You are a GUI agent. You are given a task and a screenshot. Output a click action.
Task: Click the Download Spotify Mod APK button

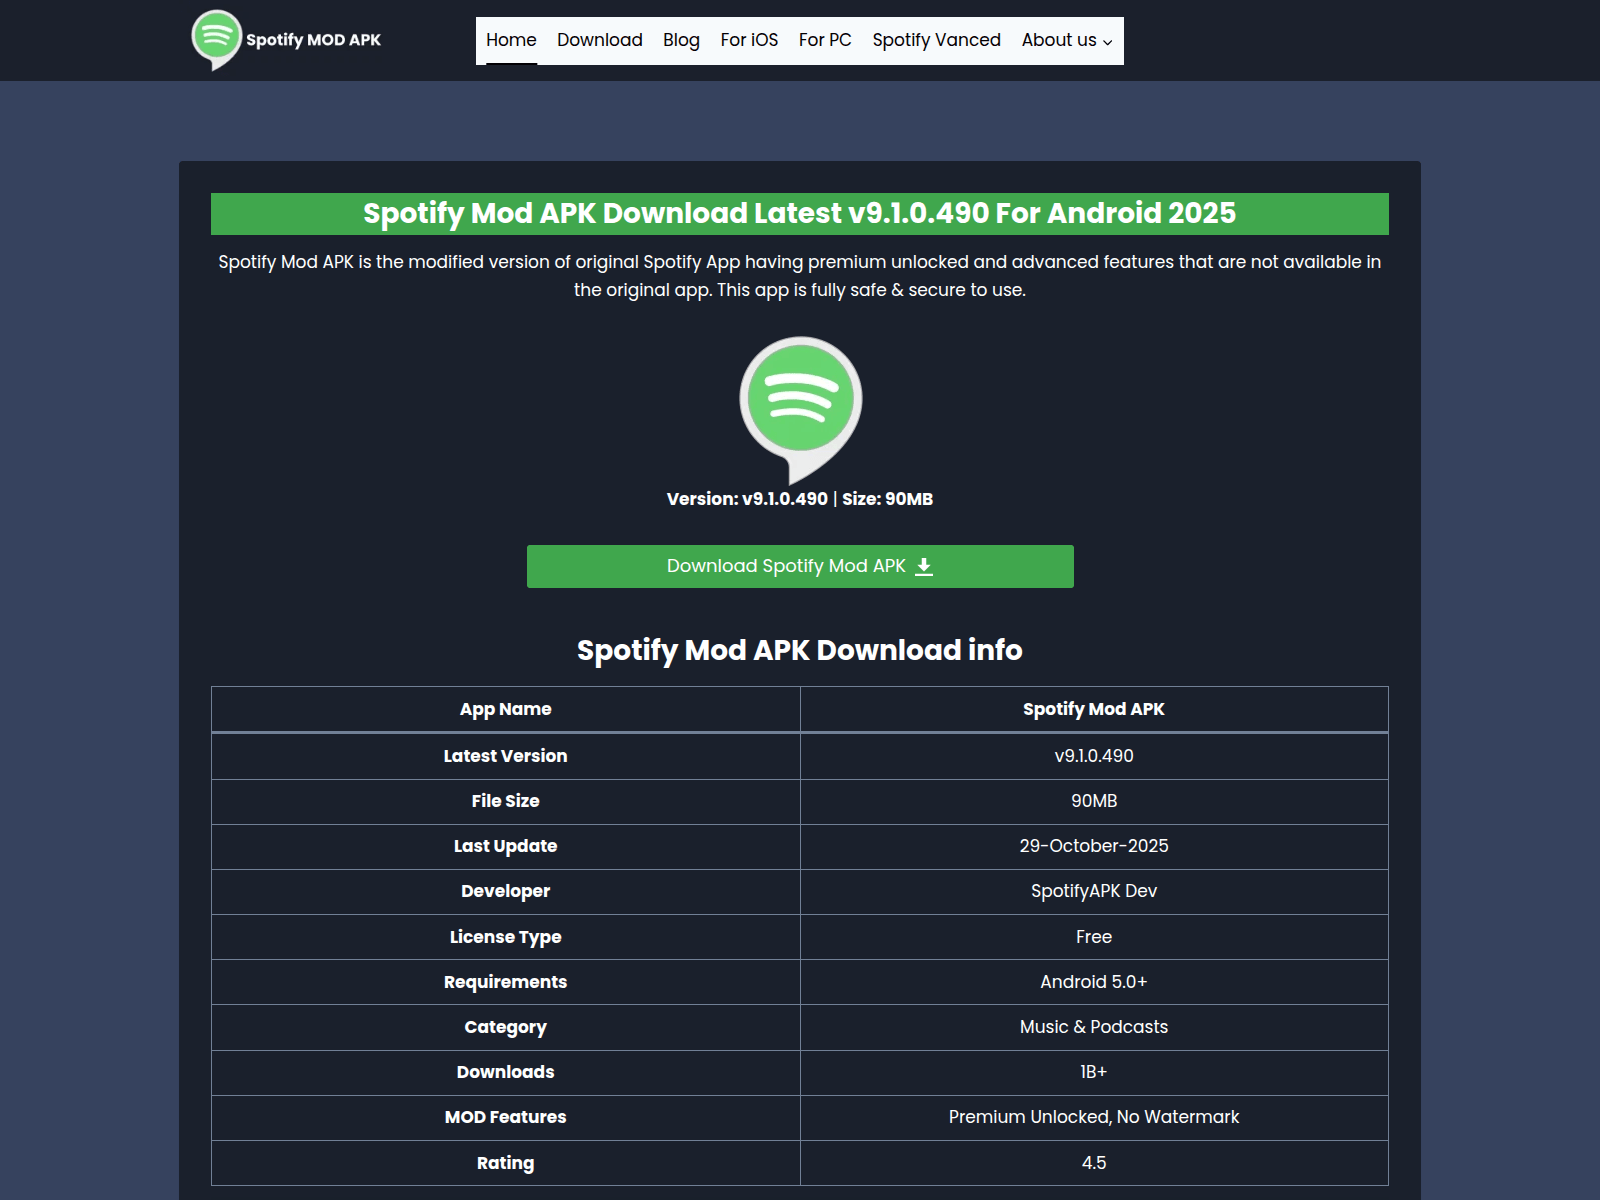click(800, 566)
